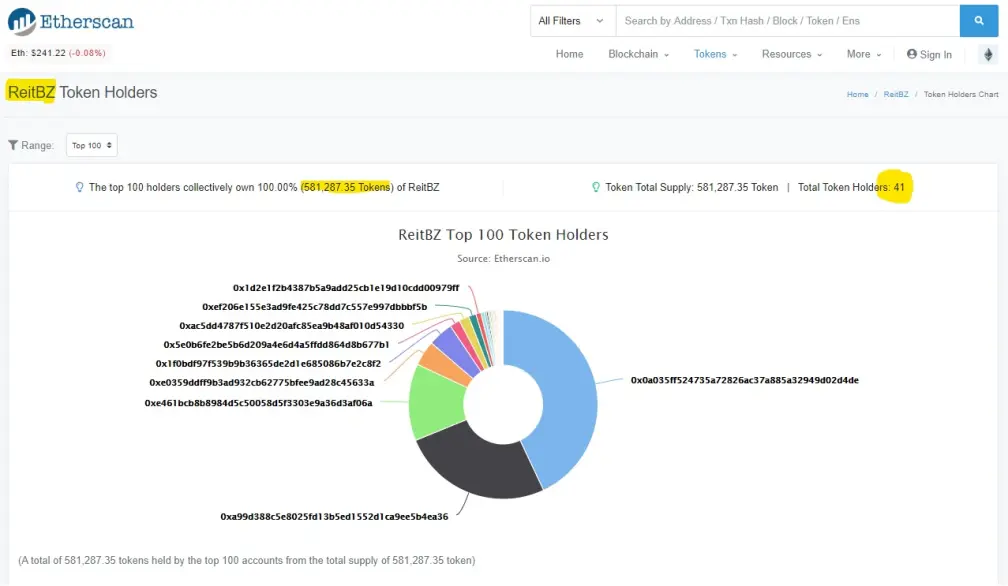
Task: Click the address label 0xa99d388c5e8025fd13b5ed1552d1ca9ee5b4ea36
Action: [x=334, y=517]
